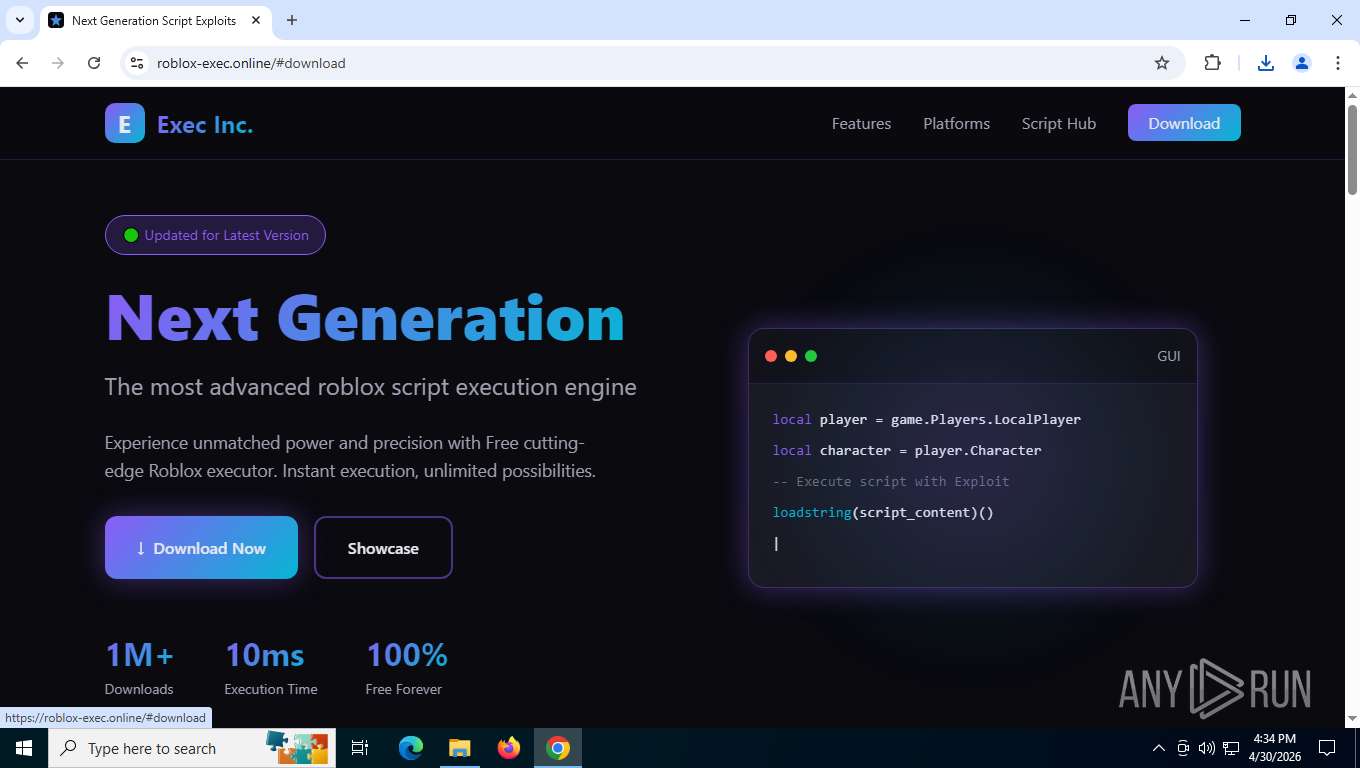Image resolution: width=1360 pixels, height=768 pixels.
Task: Close the Next Generation Script Exploits tab
Action: coord(256,20)
